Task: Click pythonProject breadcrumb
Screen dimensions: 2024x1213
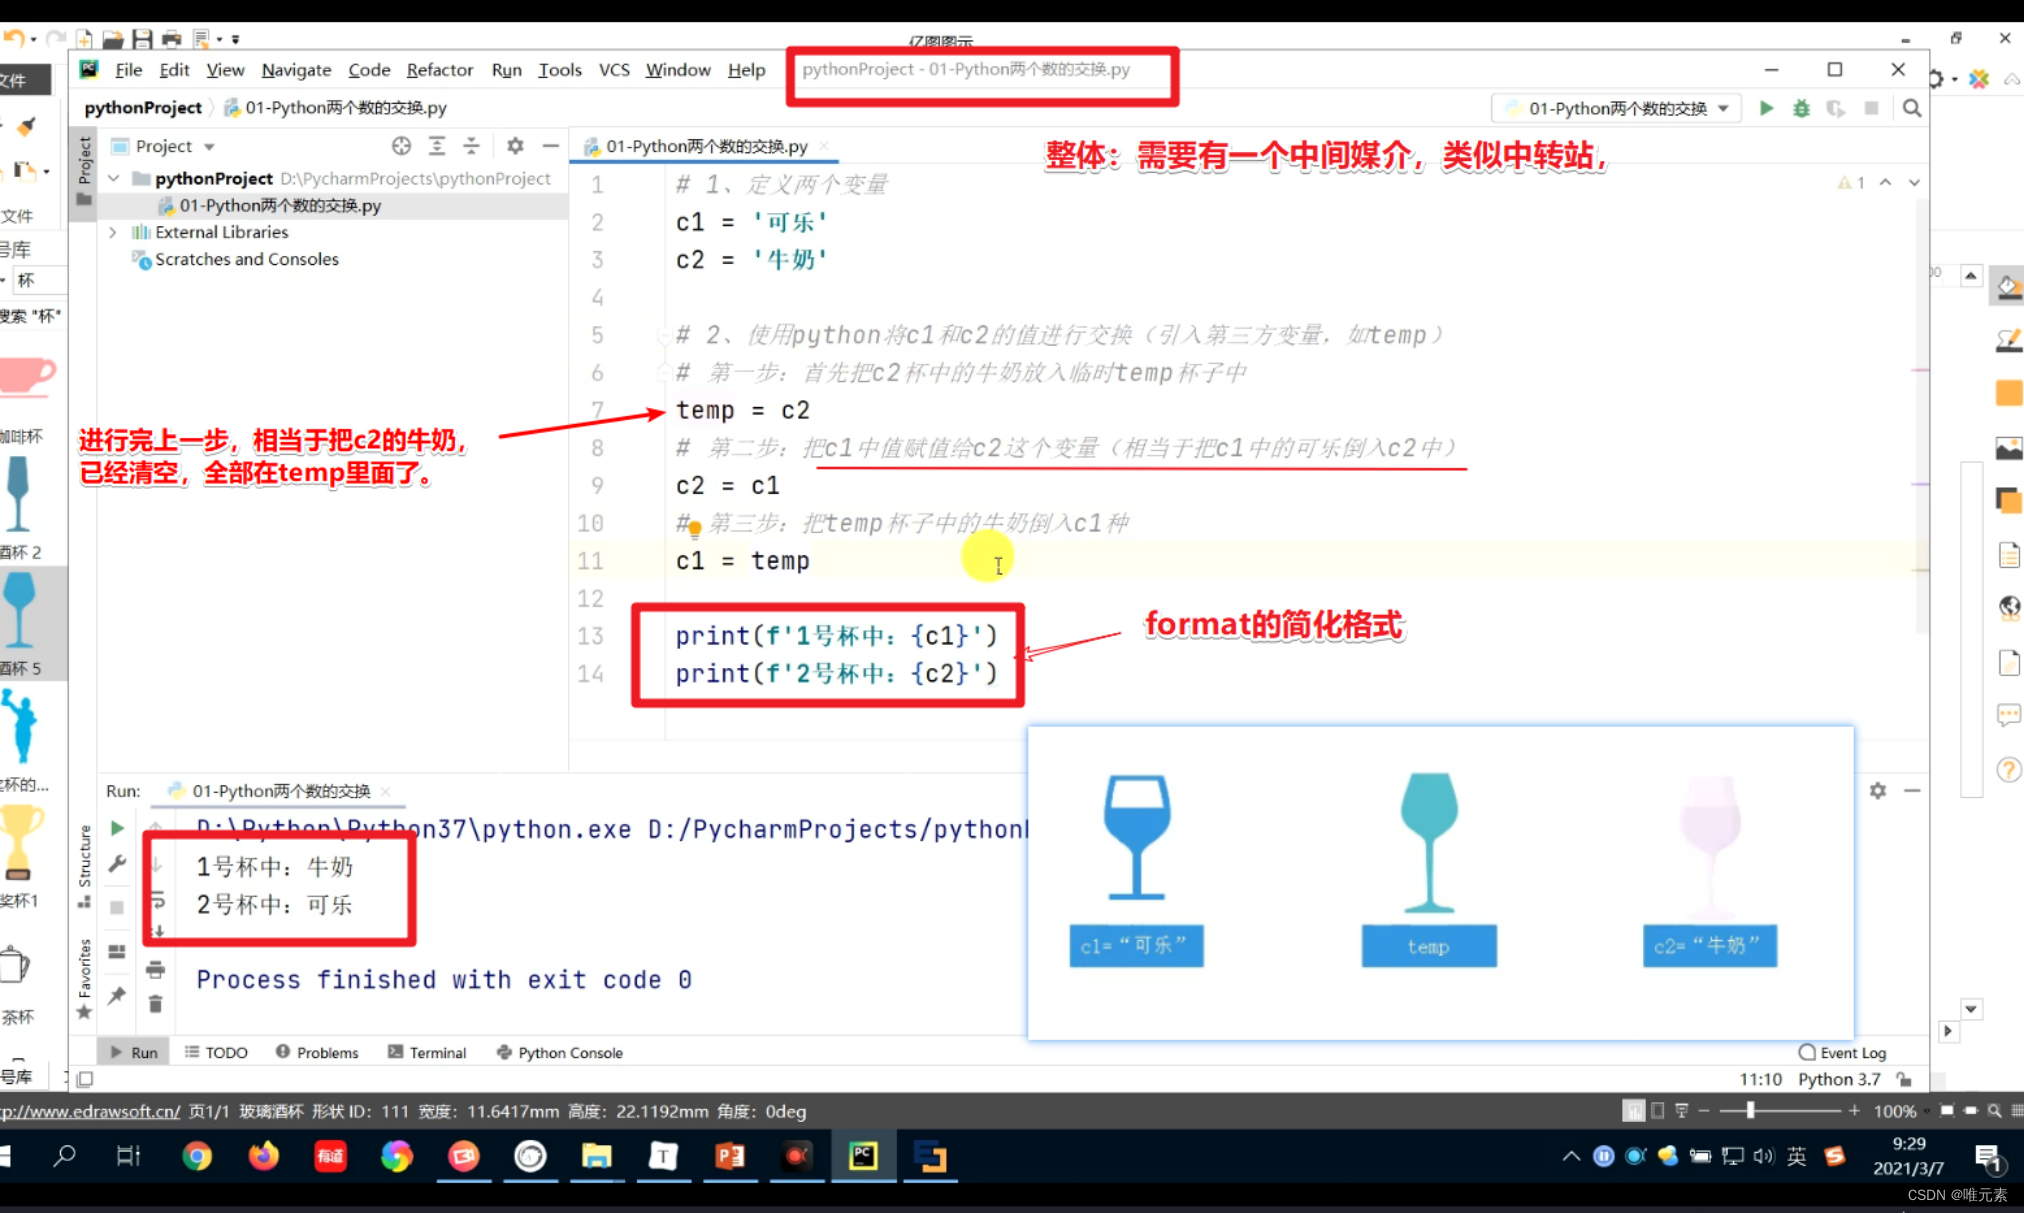Action: tap(143, 107)
